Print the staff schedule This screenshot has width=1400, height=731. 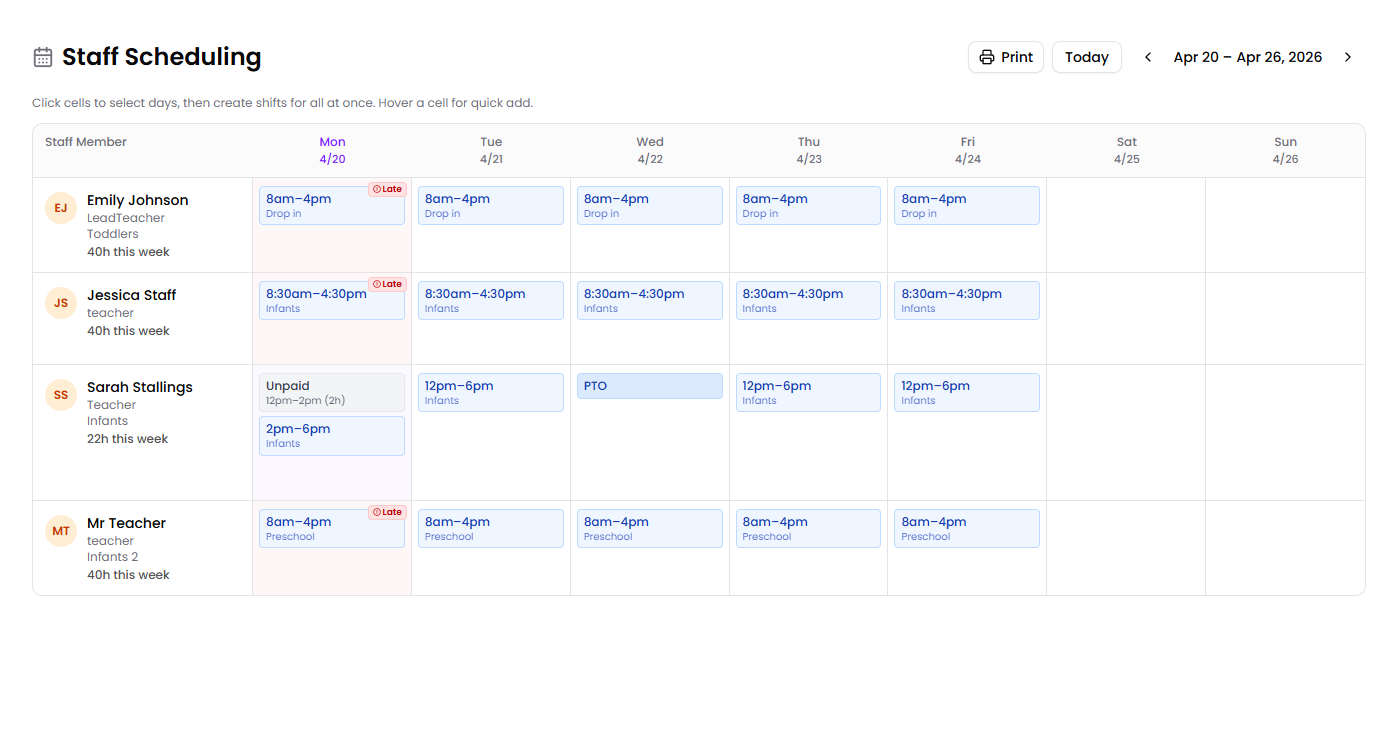tap(1006, 57)
